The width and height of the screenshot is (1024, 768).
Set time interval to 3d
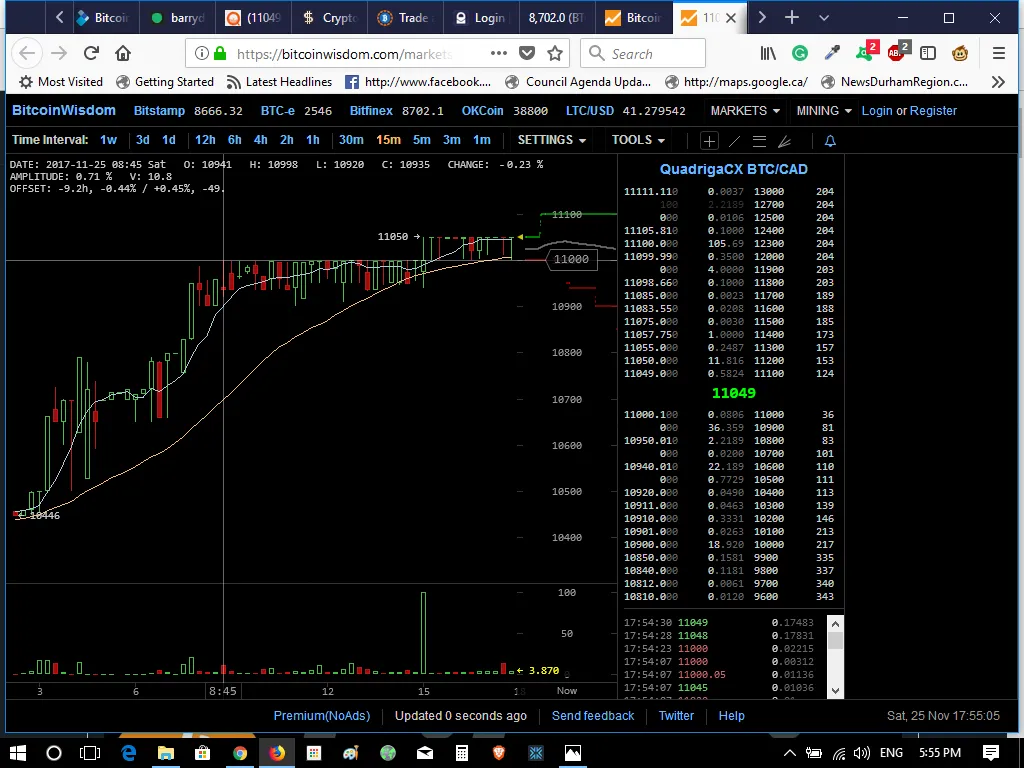(x=142, y=140)
